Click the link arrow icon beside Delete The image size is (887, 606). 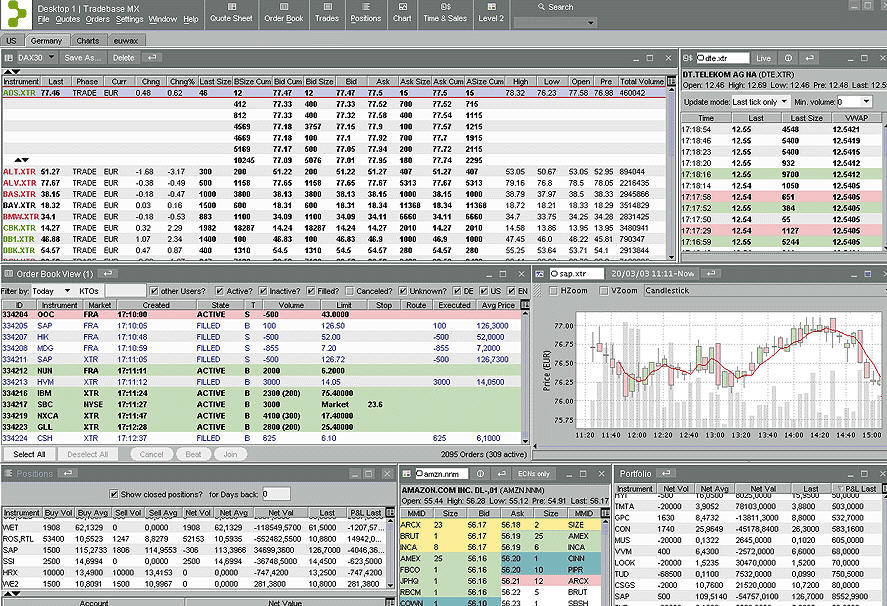pos(152,58)
